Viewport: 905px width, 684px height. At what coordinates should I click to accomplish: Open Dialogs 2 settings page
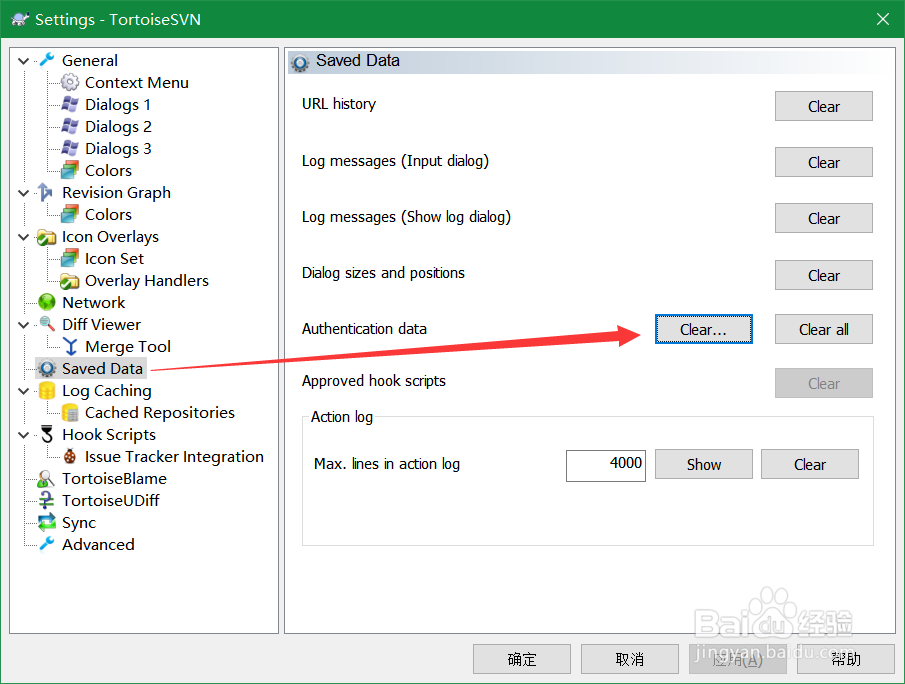tap(118, 126)
